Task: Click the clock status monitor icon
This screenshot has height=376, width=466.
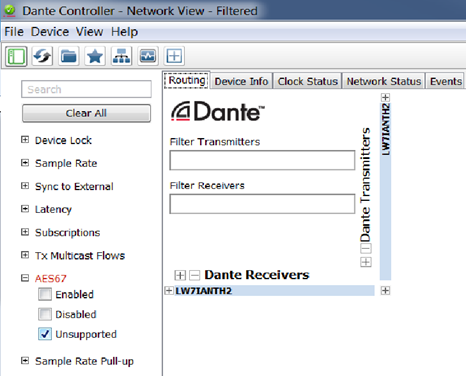Action: coord(148,56)
